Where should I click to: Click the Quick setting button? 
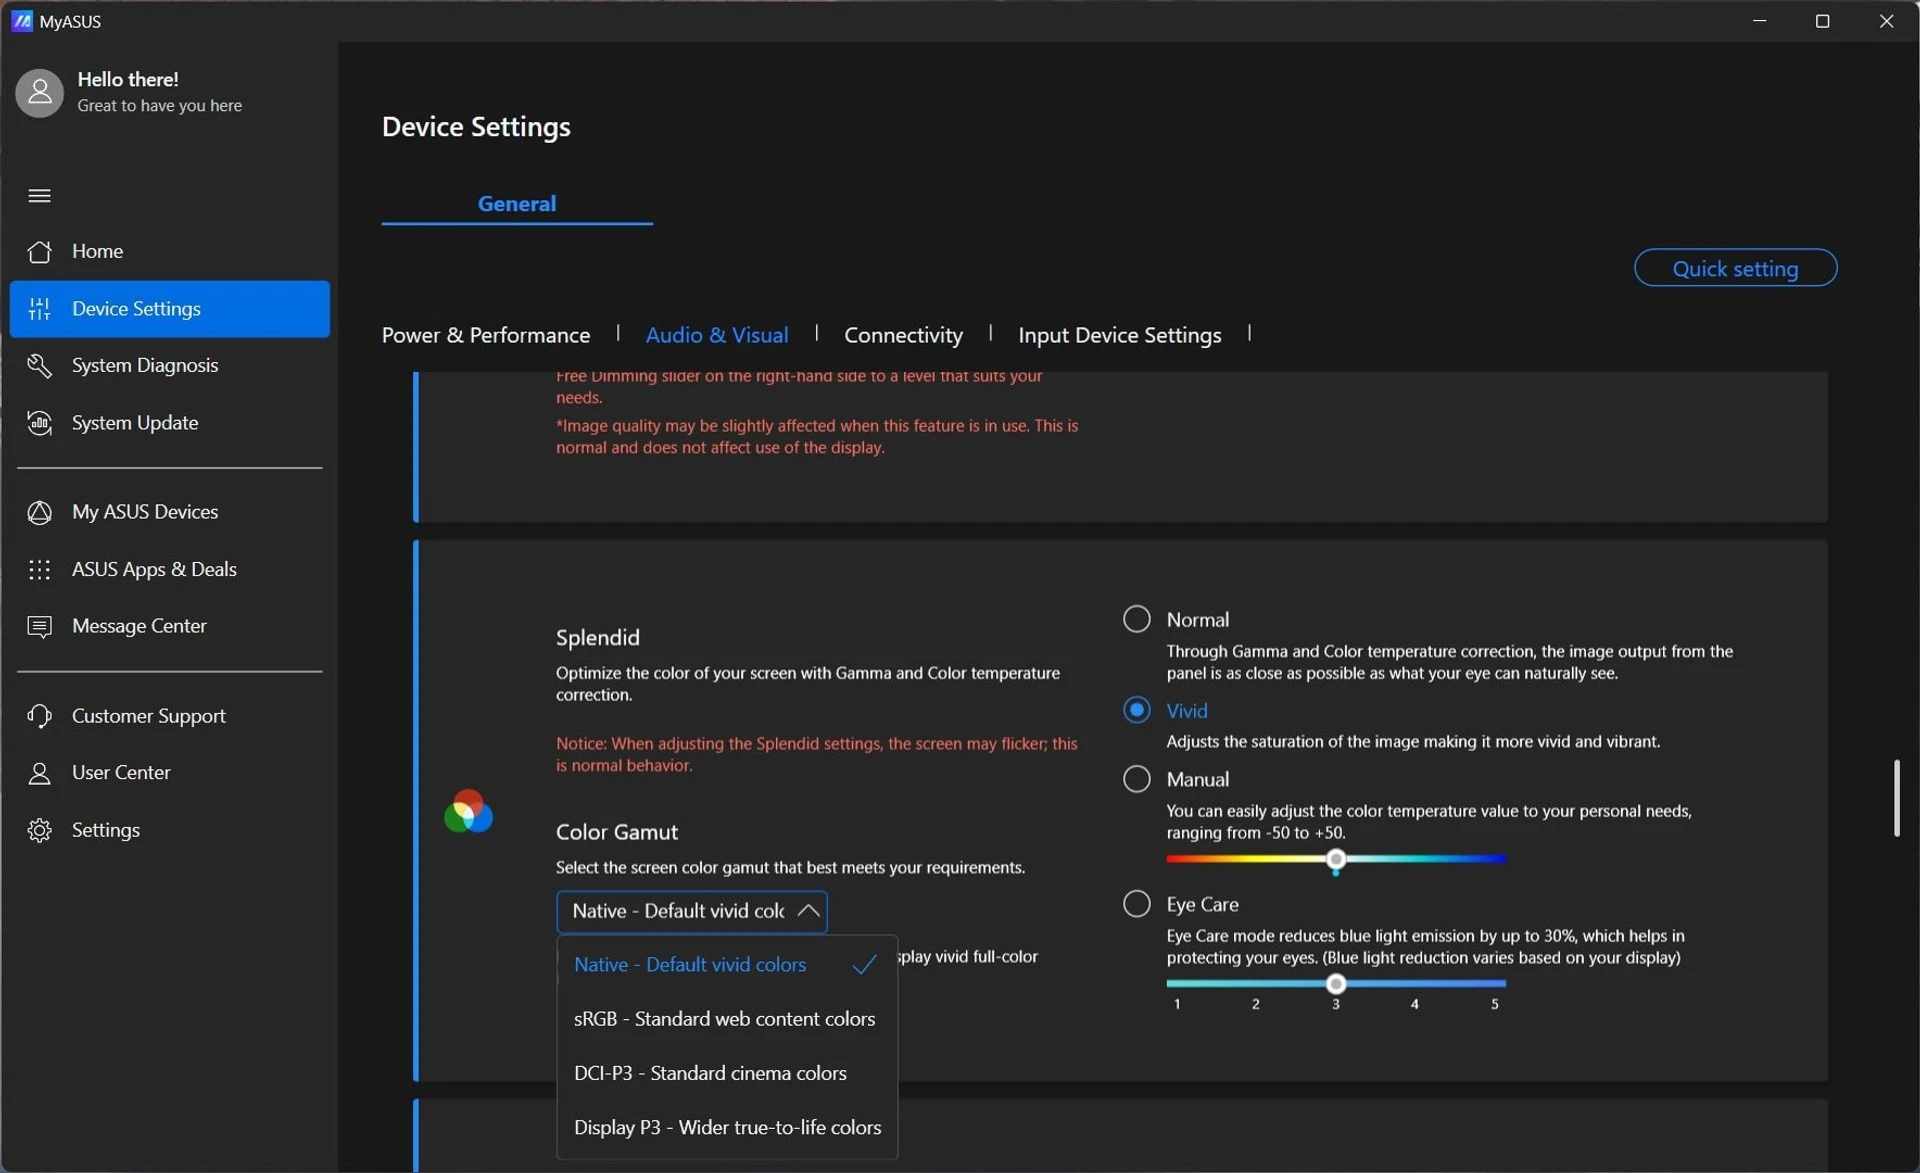(x=1735, y=268)
